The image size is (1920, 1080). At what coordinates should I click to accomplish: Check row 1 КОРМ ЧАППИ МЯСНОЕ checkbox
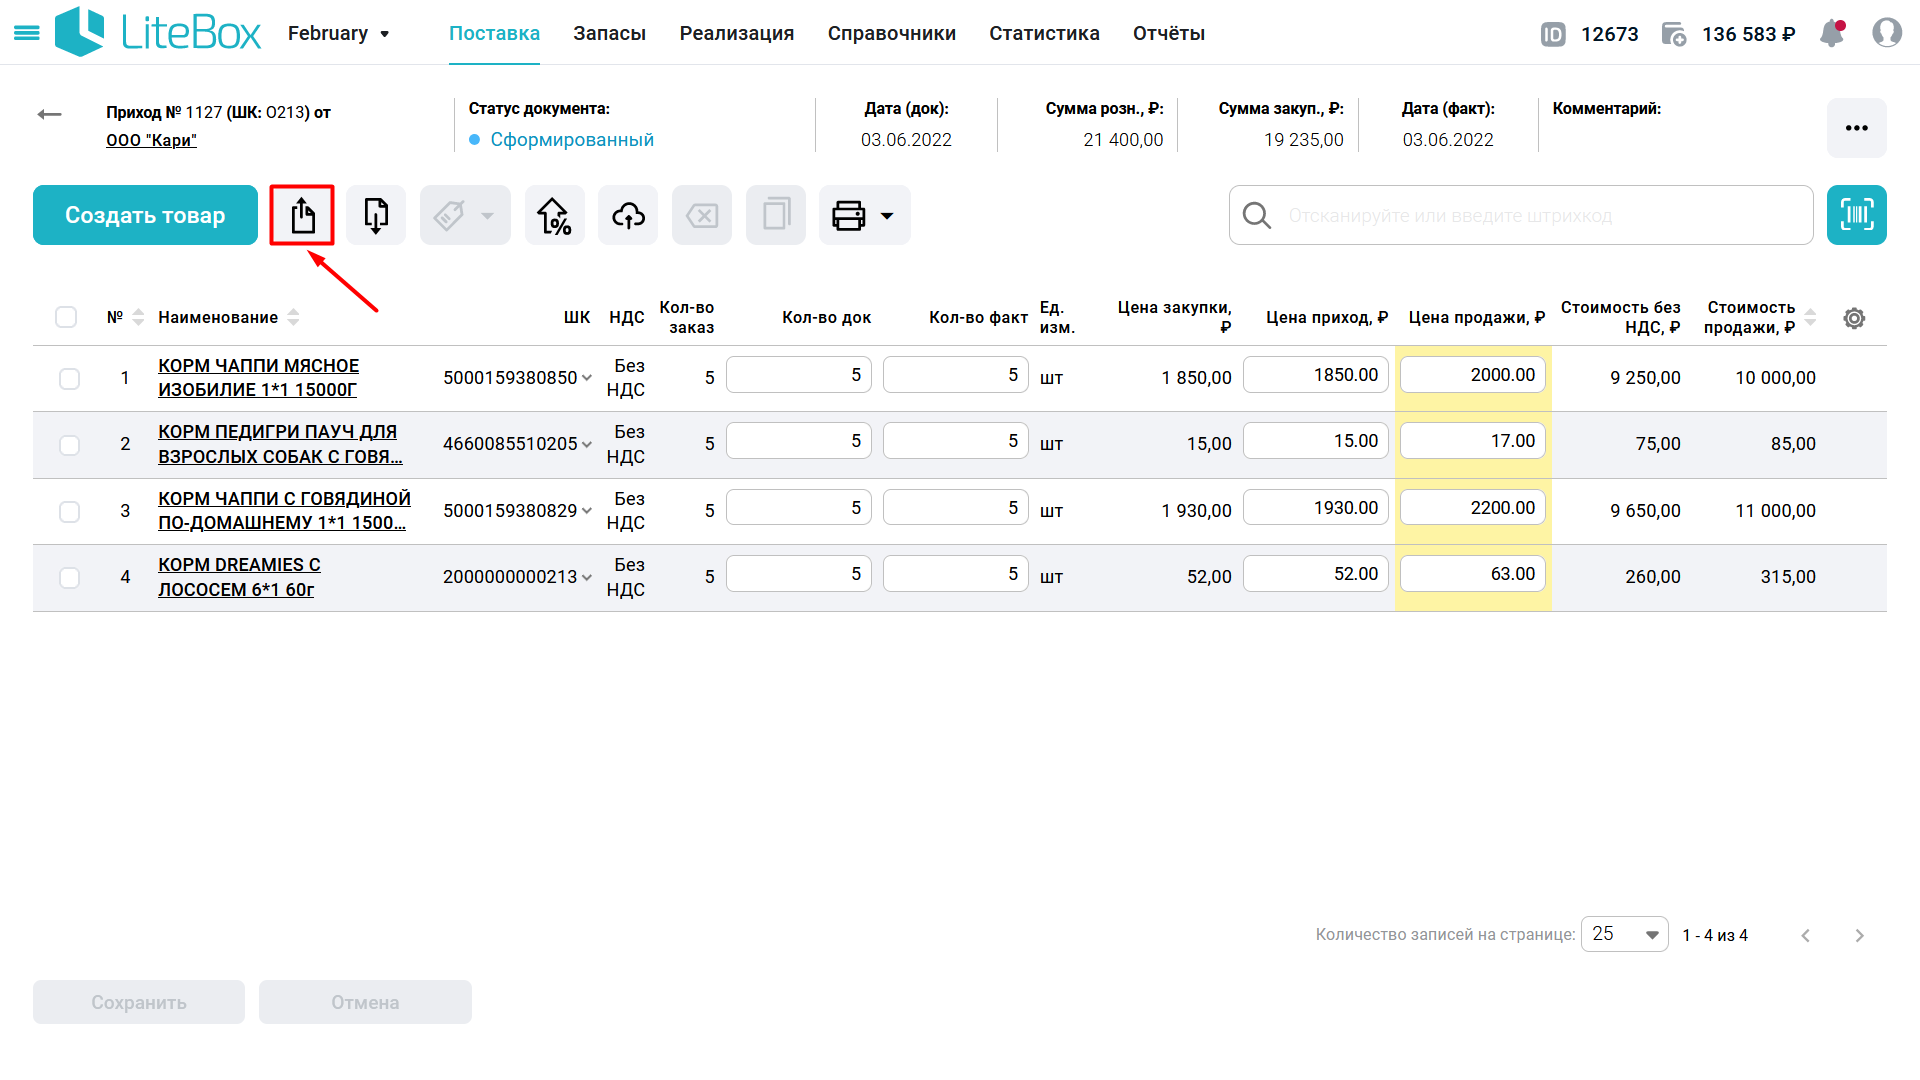[x=69, y=379]
